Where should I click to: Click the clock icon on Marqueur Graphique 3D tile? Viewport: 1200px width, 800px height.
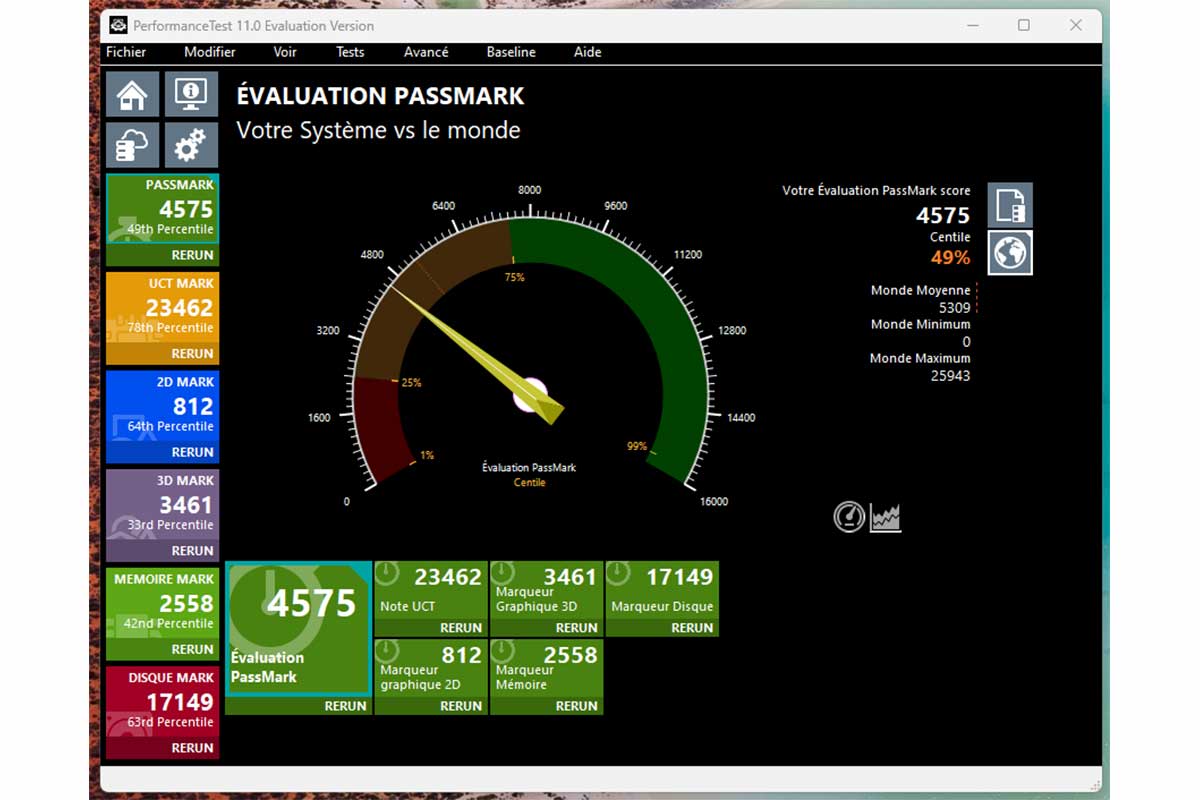coord(504,575)
